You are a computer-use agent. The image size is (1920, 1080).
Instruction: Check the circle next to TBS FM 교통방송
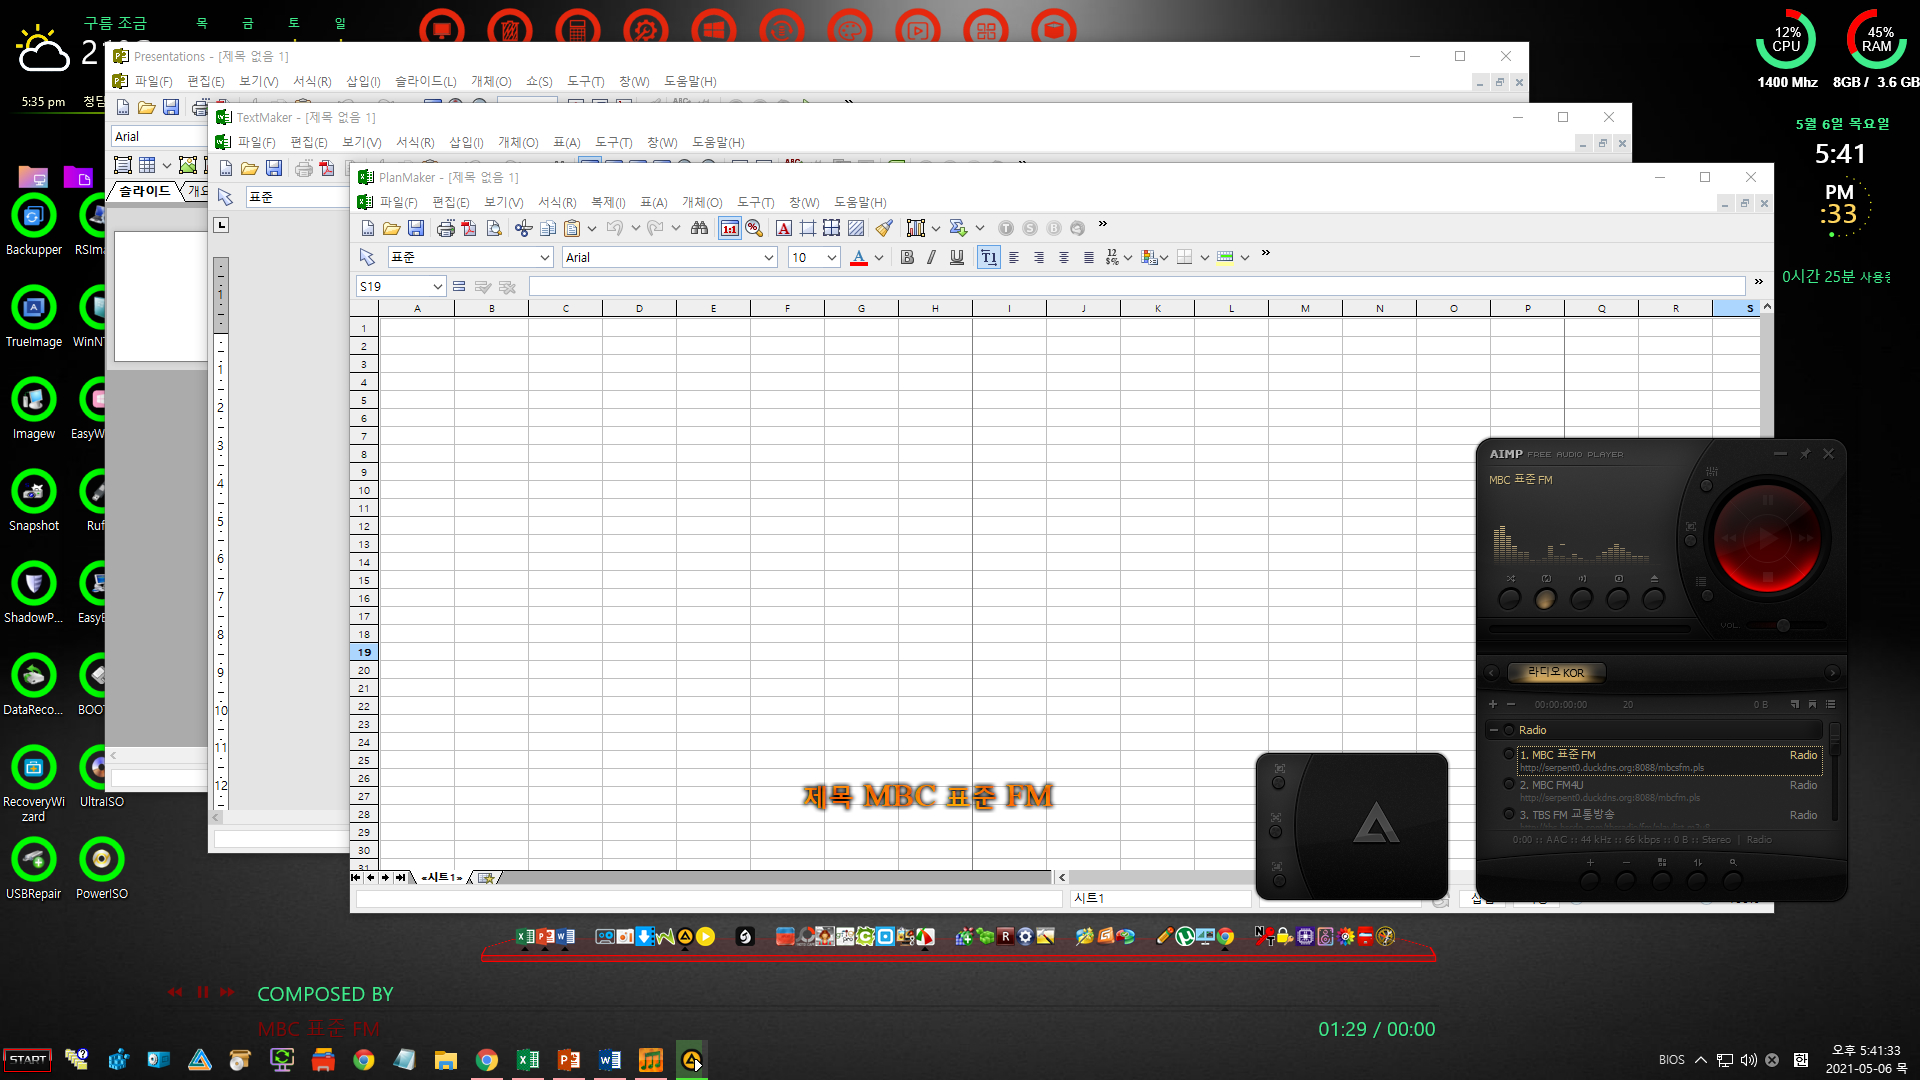1509,815
